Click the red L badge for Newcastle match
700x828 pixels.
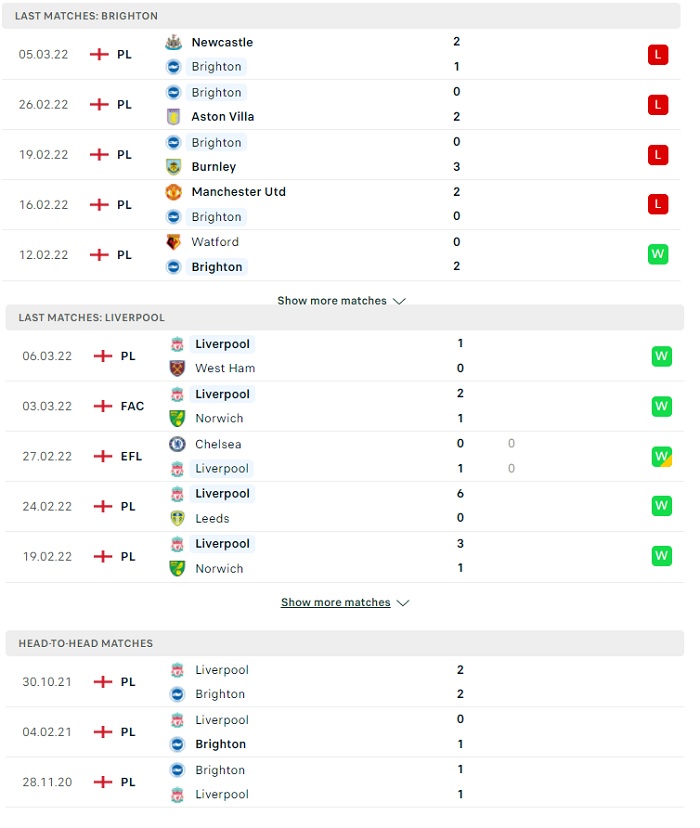click(x=658, y=54)
